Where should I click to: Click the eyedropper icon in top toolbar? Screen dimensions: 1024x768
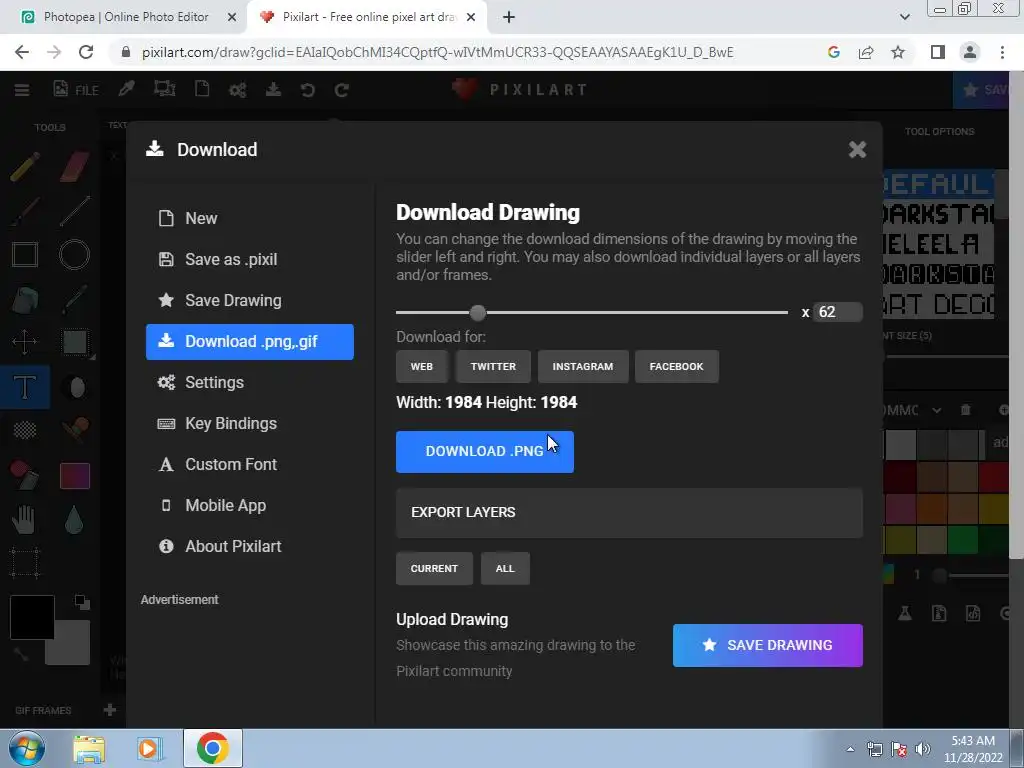click(127, 89)
